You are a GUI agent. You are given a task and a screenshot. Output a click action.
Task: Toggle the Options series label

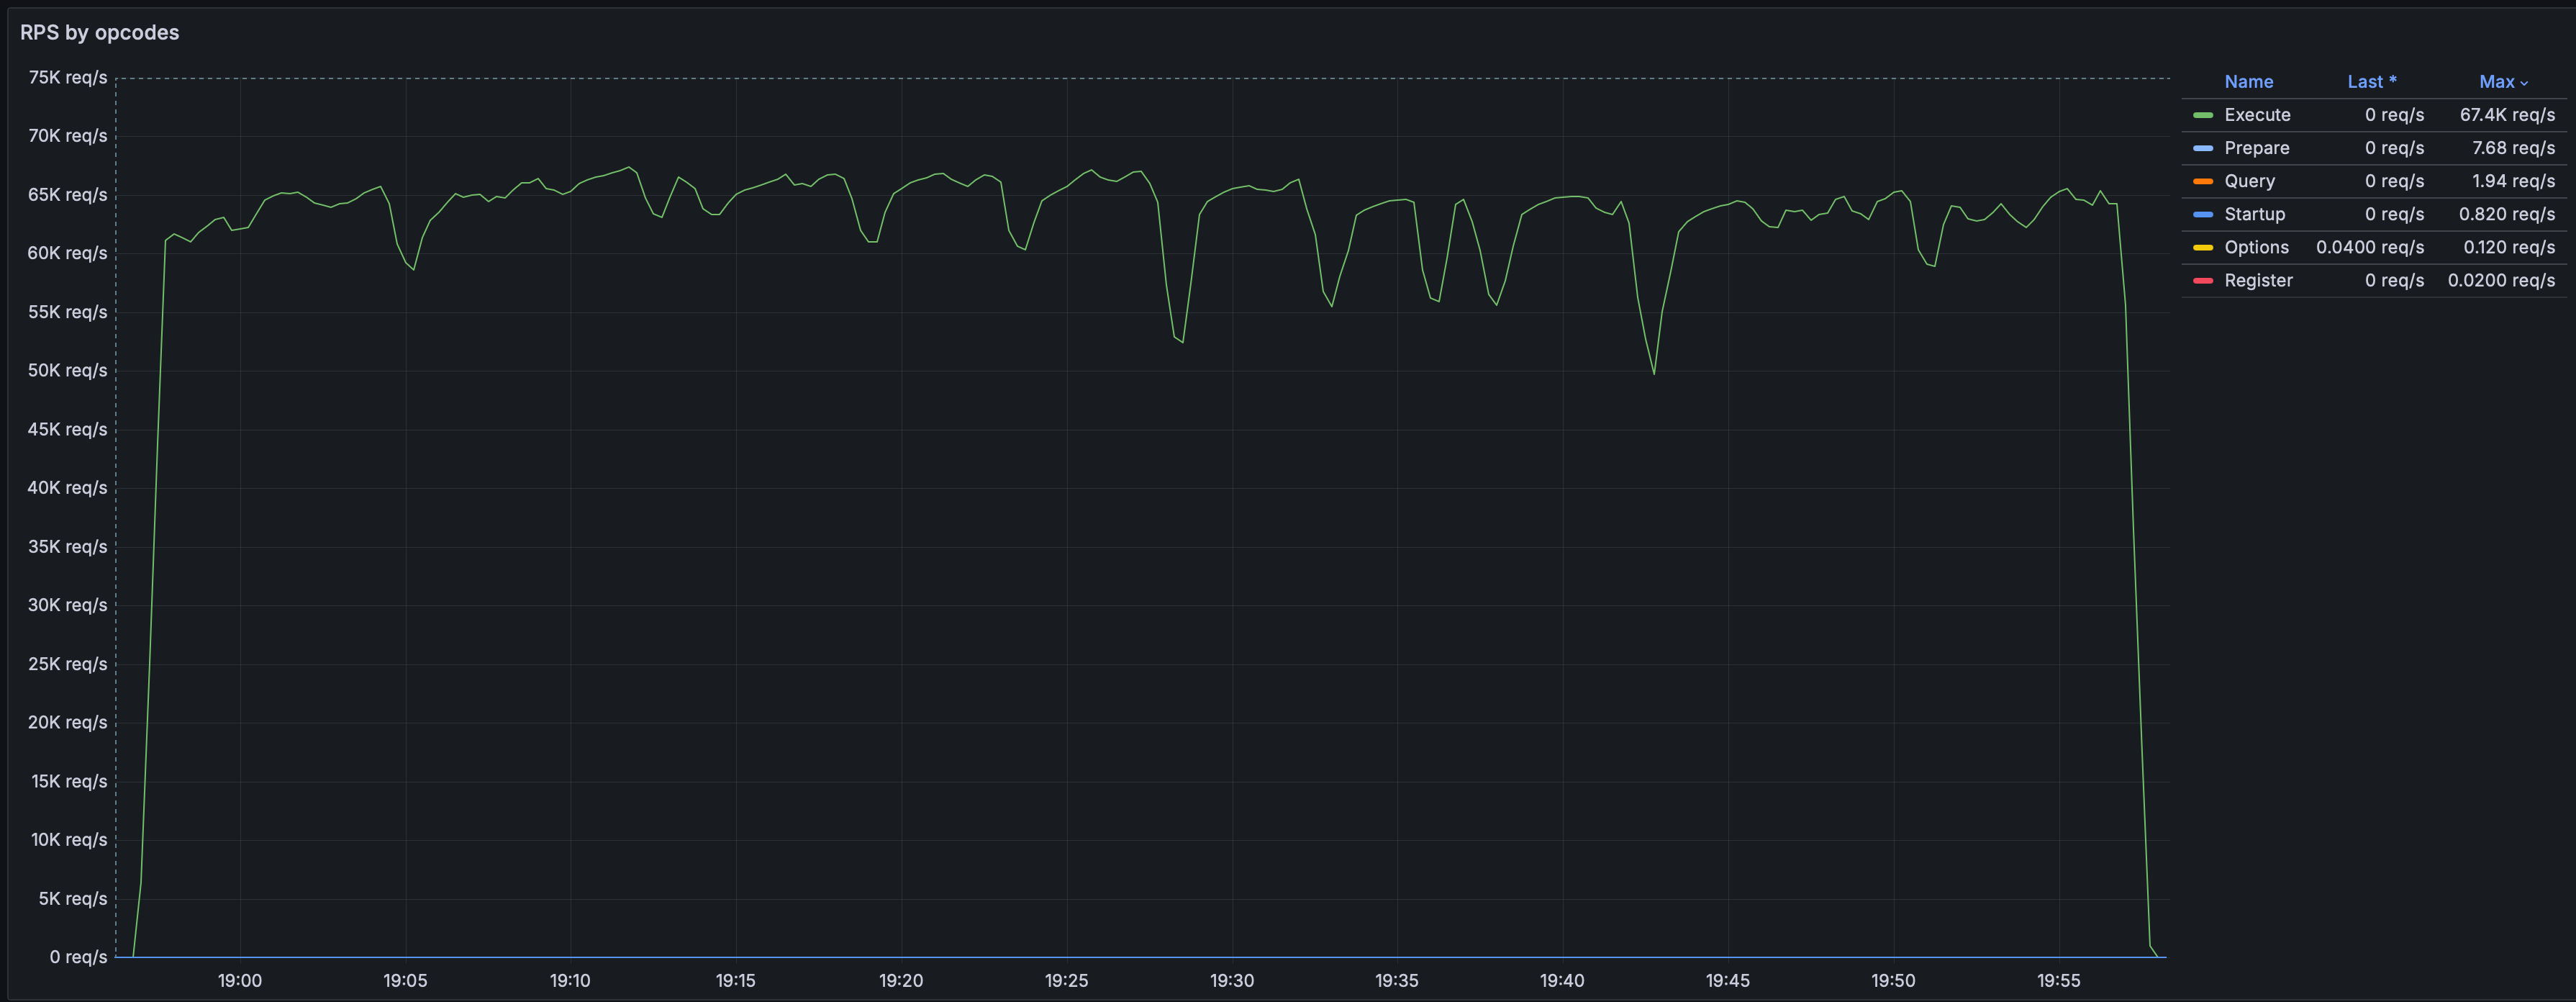coord(2256,247)
